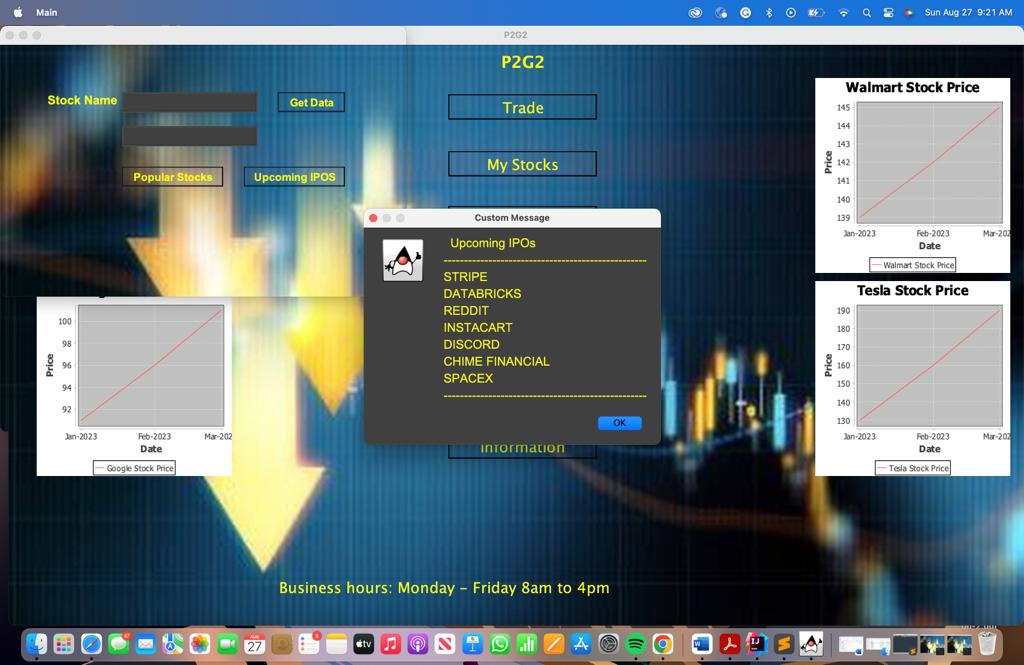The width and height of the screenshot is (1024, 665).
Task: Select DISCORD in the IPO list
Action: (x=471, y=345)
